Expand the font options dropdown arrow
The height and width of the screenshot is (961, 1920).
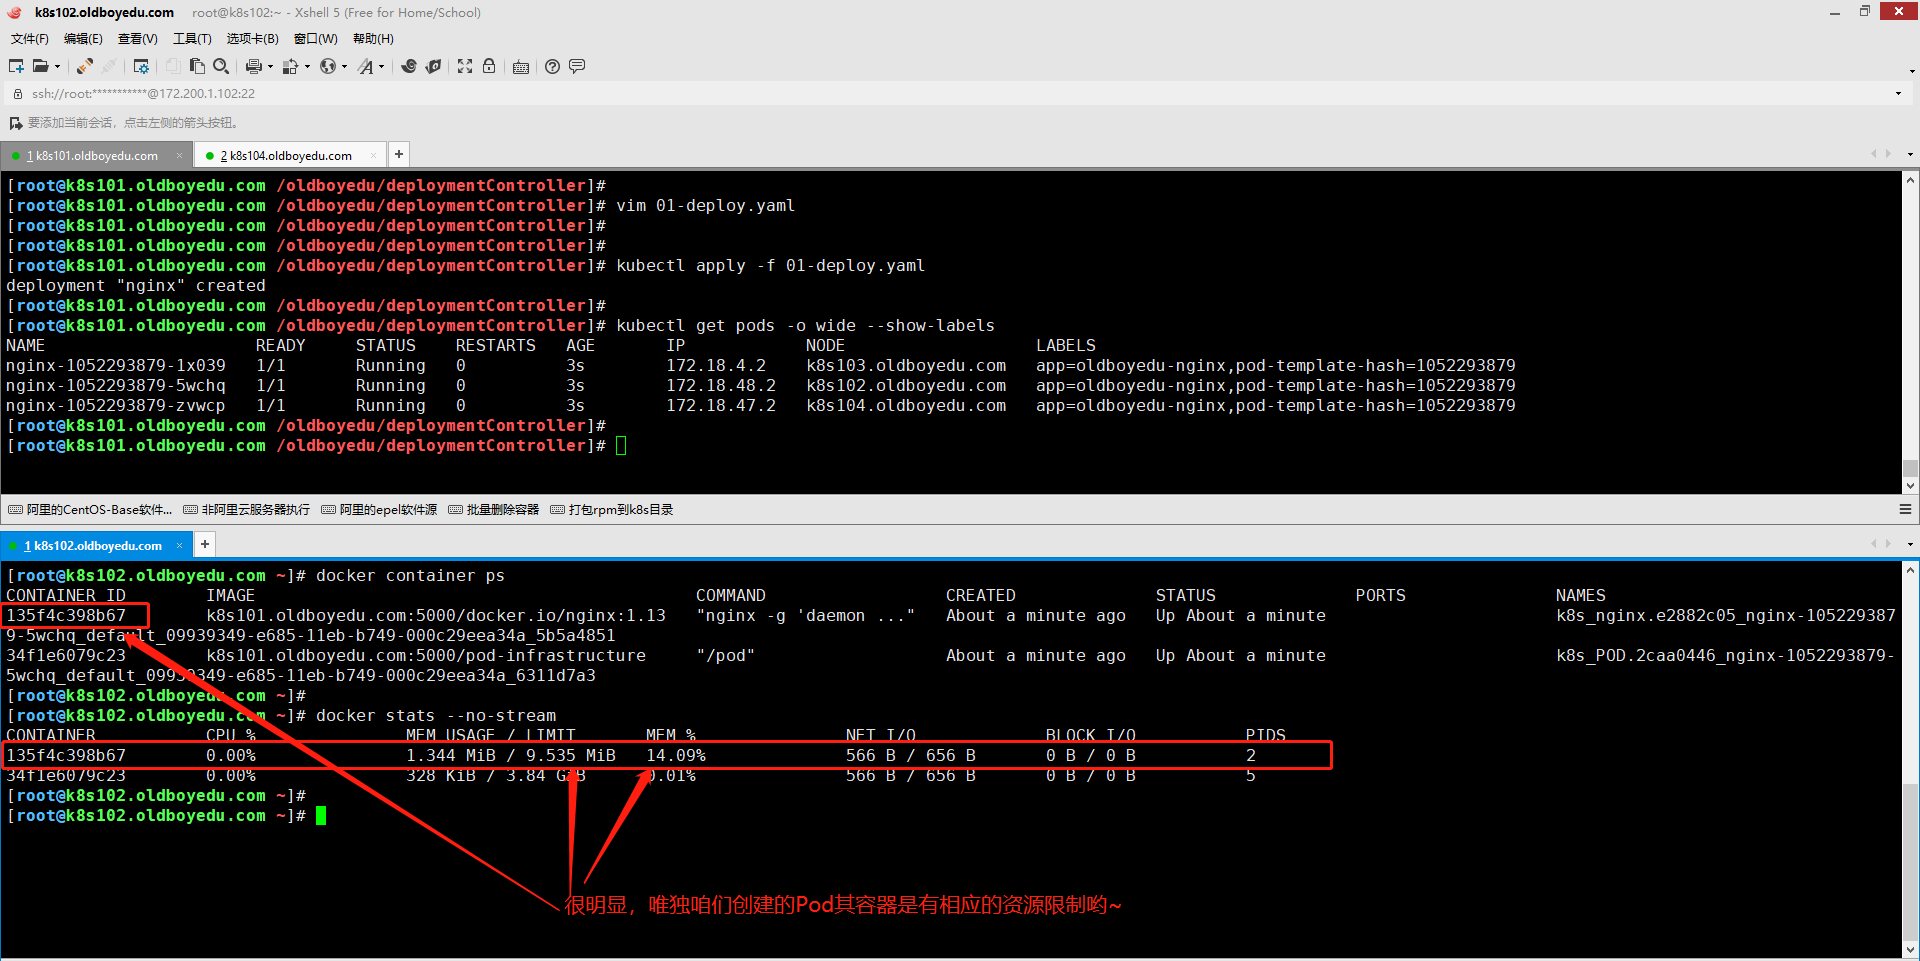tap(382, 67)
